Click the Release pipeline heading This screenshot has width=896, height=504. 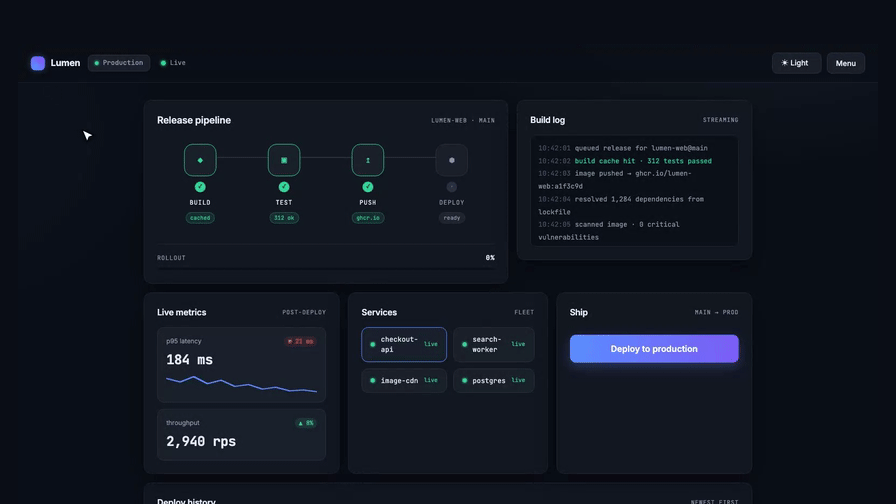(194, 120)
